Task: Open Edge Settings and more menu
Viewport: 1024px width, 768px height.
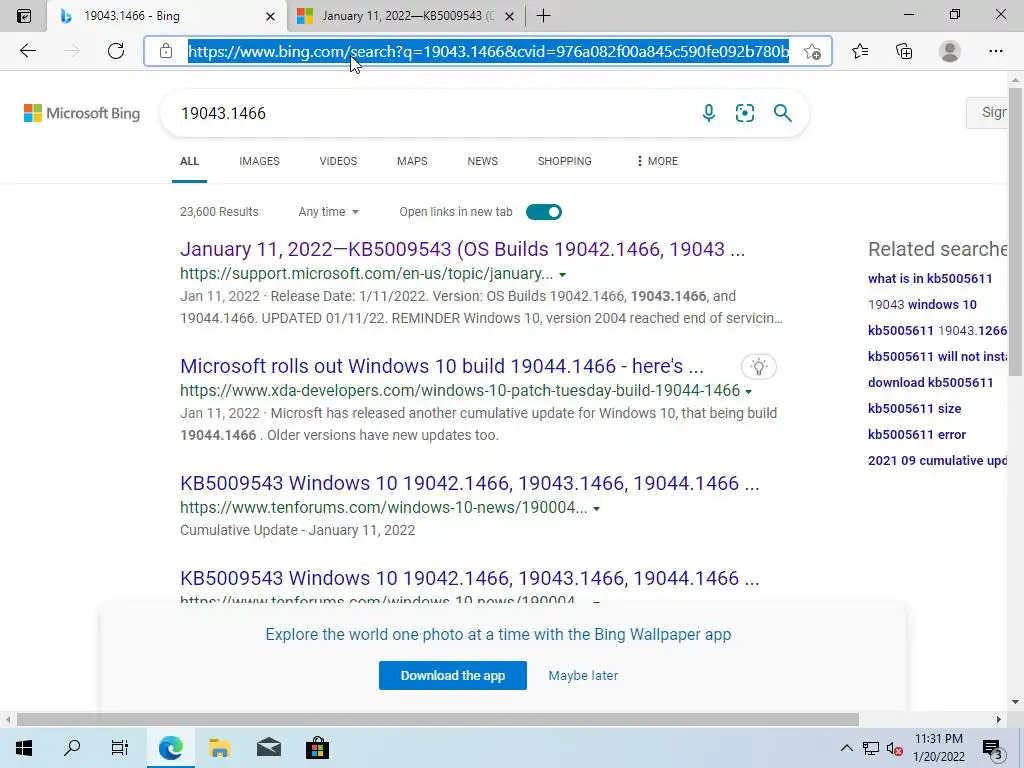Action: [995, 51]
